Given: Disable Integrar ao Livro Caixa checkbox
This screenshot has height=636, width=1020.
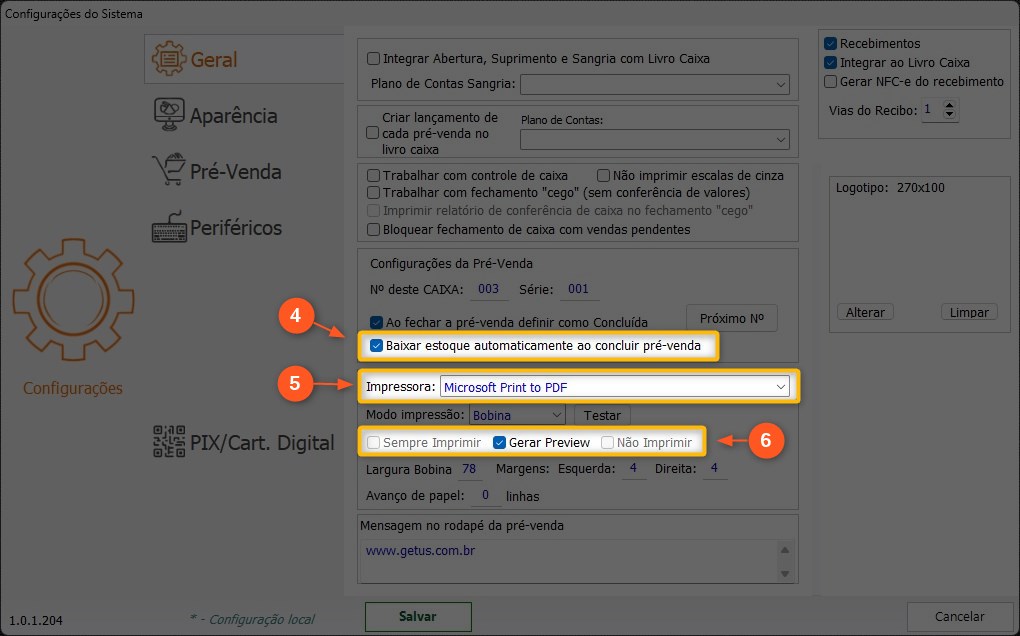Looking at the screenshot, I should (x=830, y=62).
